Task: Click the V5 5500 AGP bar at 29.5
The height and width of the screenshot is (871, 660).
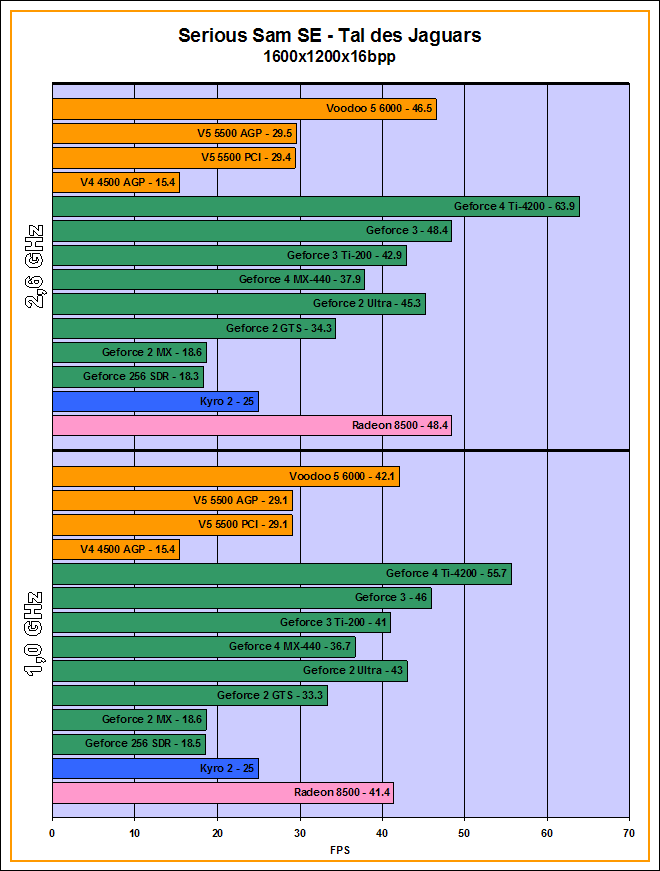Action: click(x=173, y=133)
